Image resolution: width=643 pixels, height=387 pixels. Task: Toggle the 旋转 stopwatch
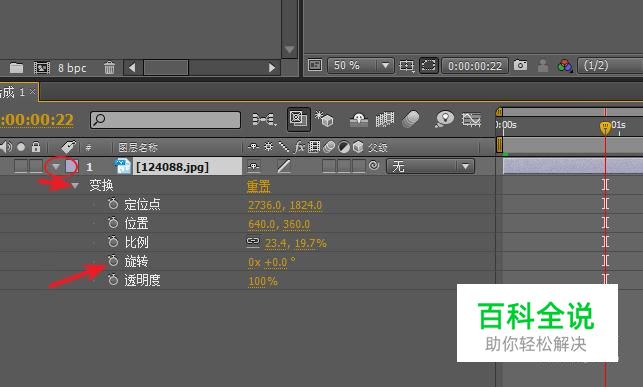113,260
